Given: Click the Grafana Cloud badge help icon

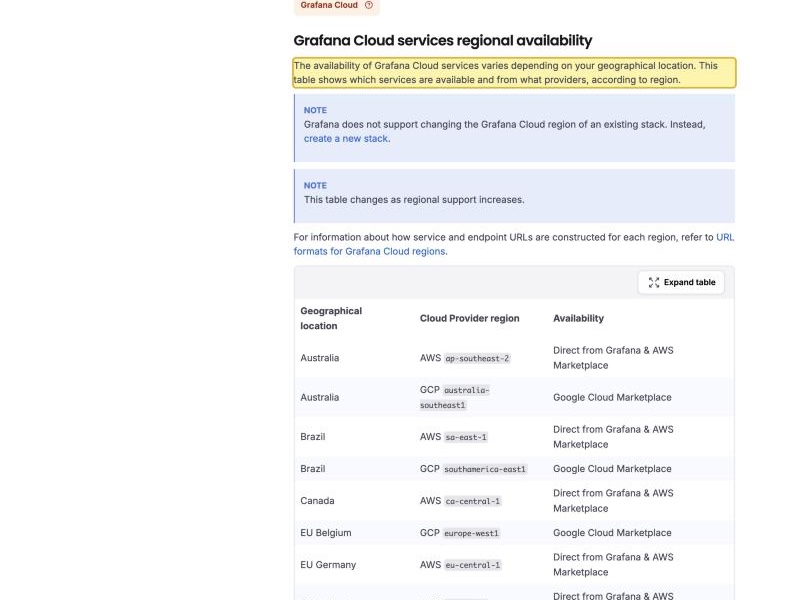Looking at the screenshot, I should [368, 5].
